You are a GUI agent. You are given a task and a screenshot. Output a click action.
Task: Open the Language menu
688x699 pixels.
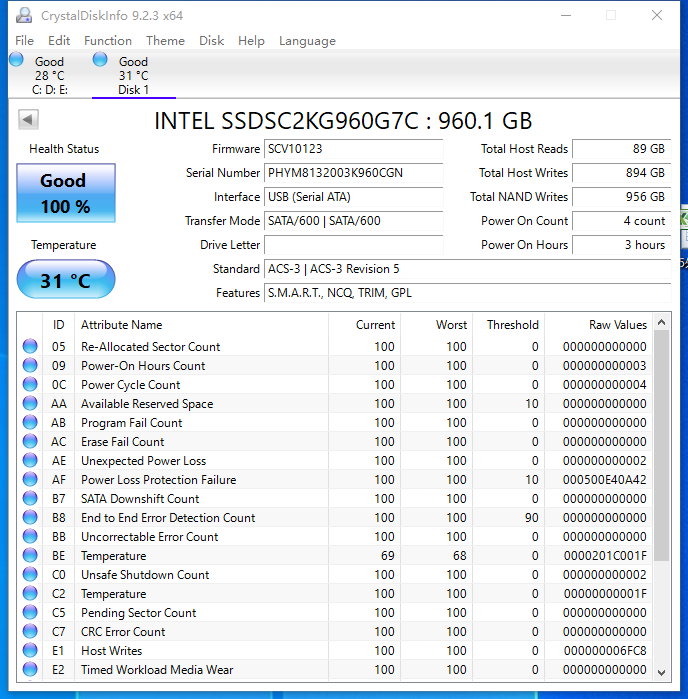point(307,41)
